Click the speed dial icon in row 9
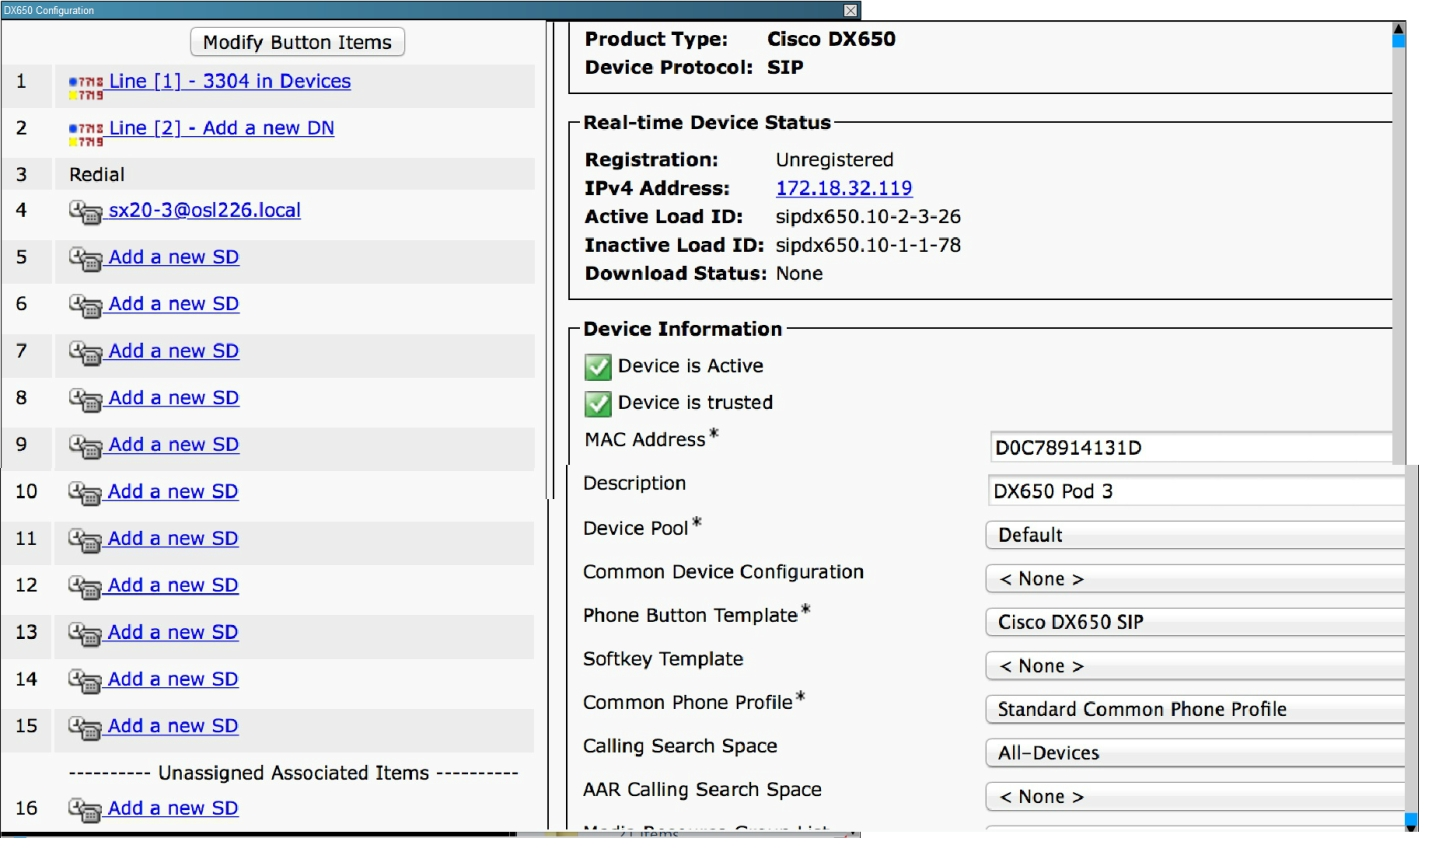 click(x=86, y=447)
